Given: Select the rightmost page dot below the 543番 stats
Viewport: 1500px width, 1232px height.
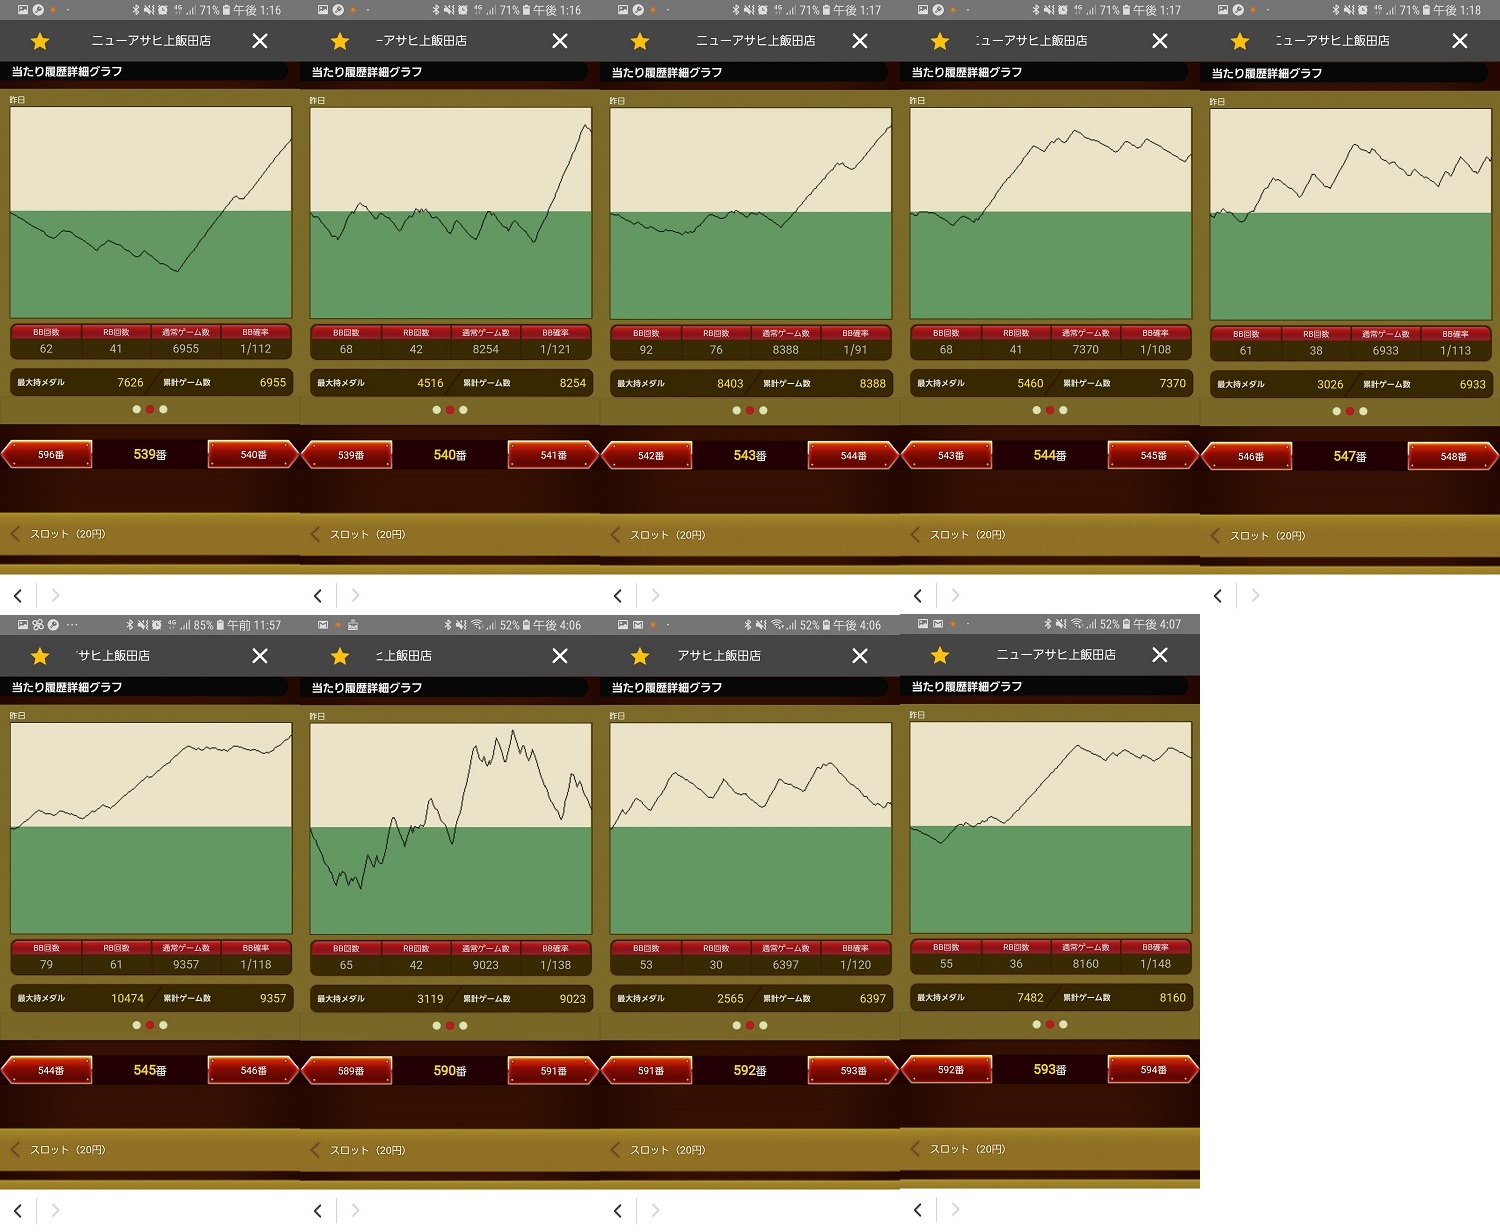Looking at the screenshot, I should pyautogui.click(x=763, y=410).
